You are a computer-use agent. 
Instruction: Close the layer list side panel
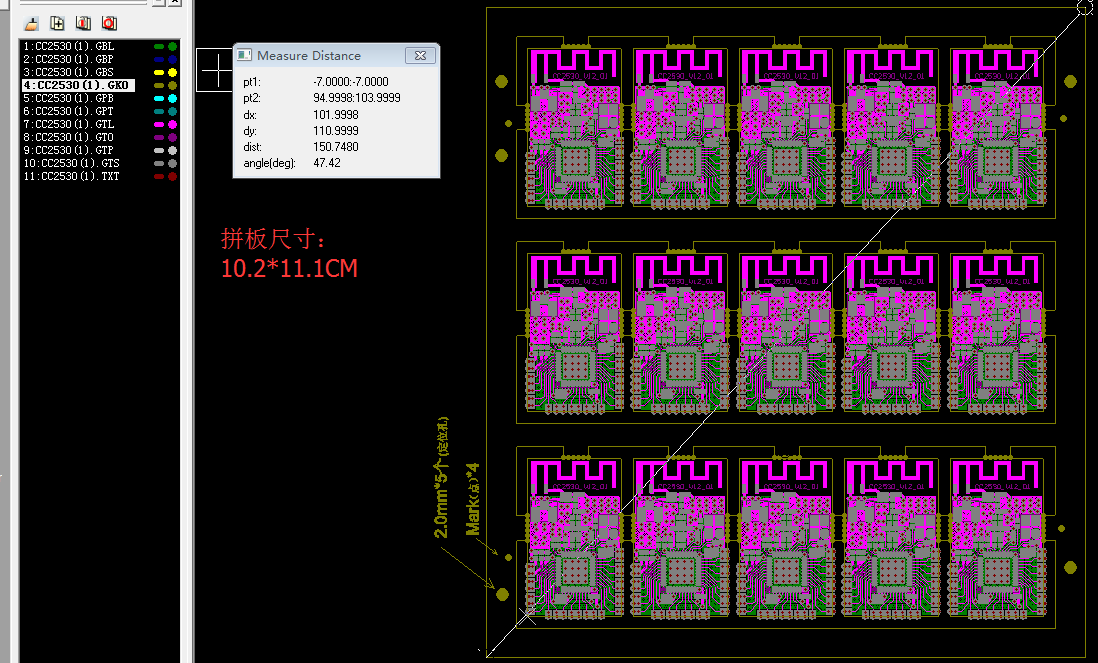click(175, 2)
